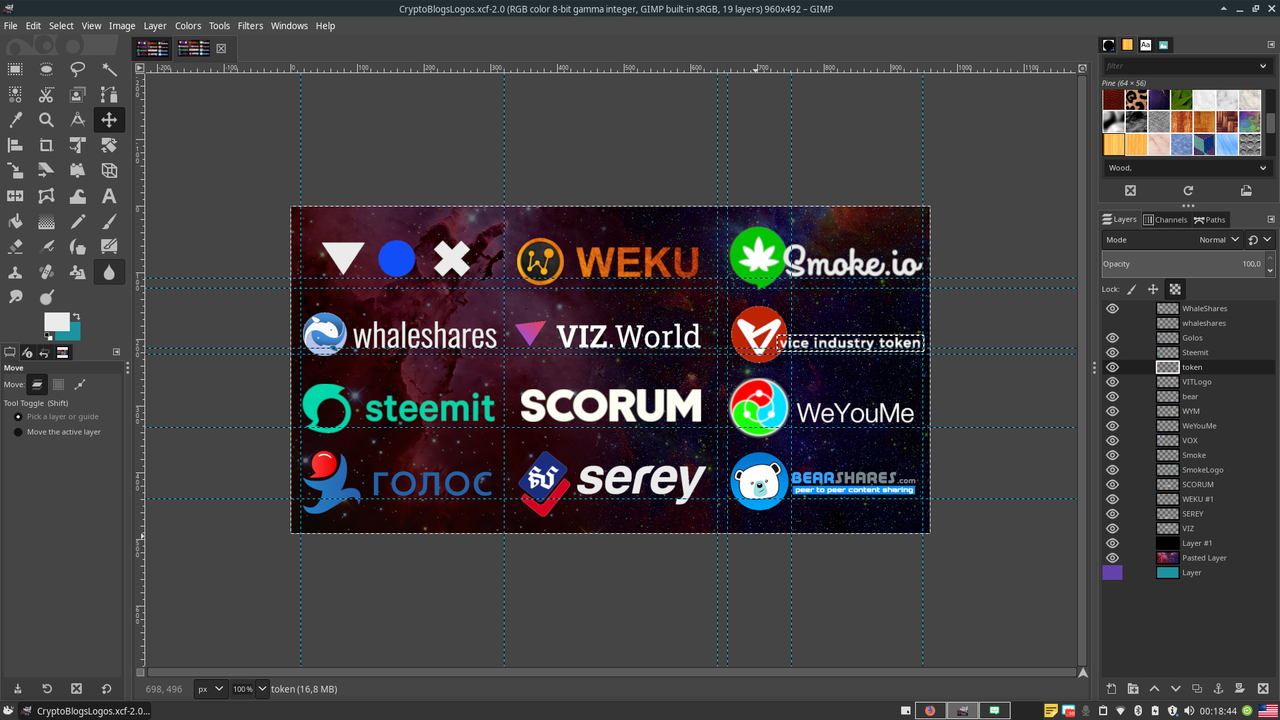Screen dimensions: 1280x720
Task: Open the layer Mode dropdown
Action: point(1173,240)
